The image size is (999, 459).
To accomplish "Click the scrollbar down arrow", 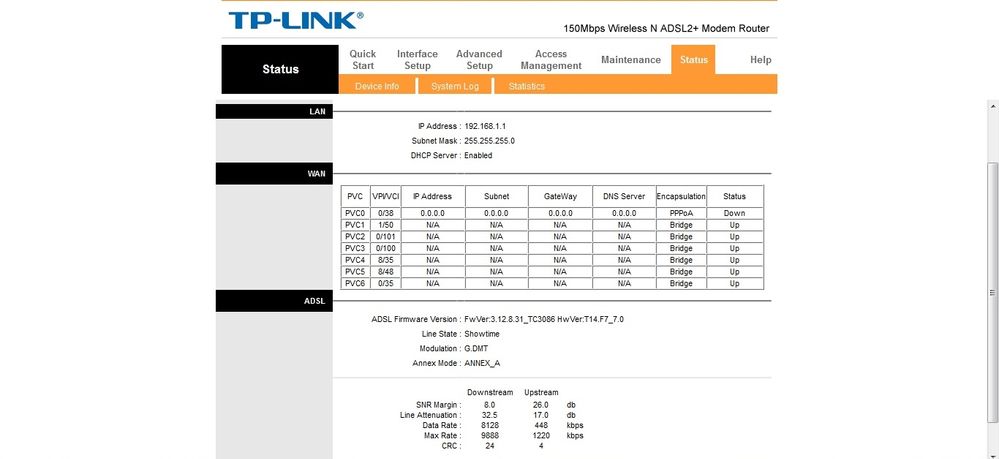I will pos(991,452).
